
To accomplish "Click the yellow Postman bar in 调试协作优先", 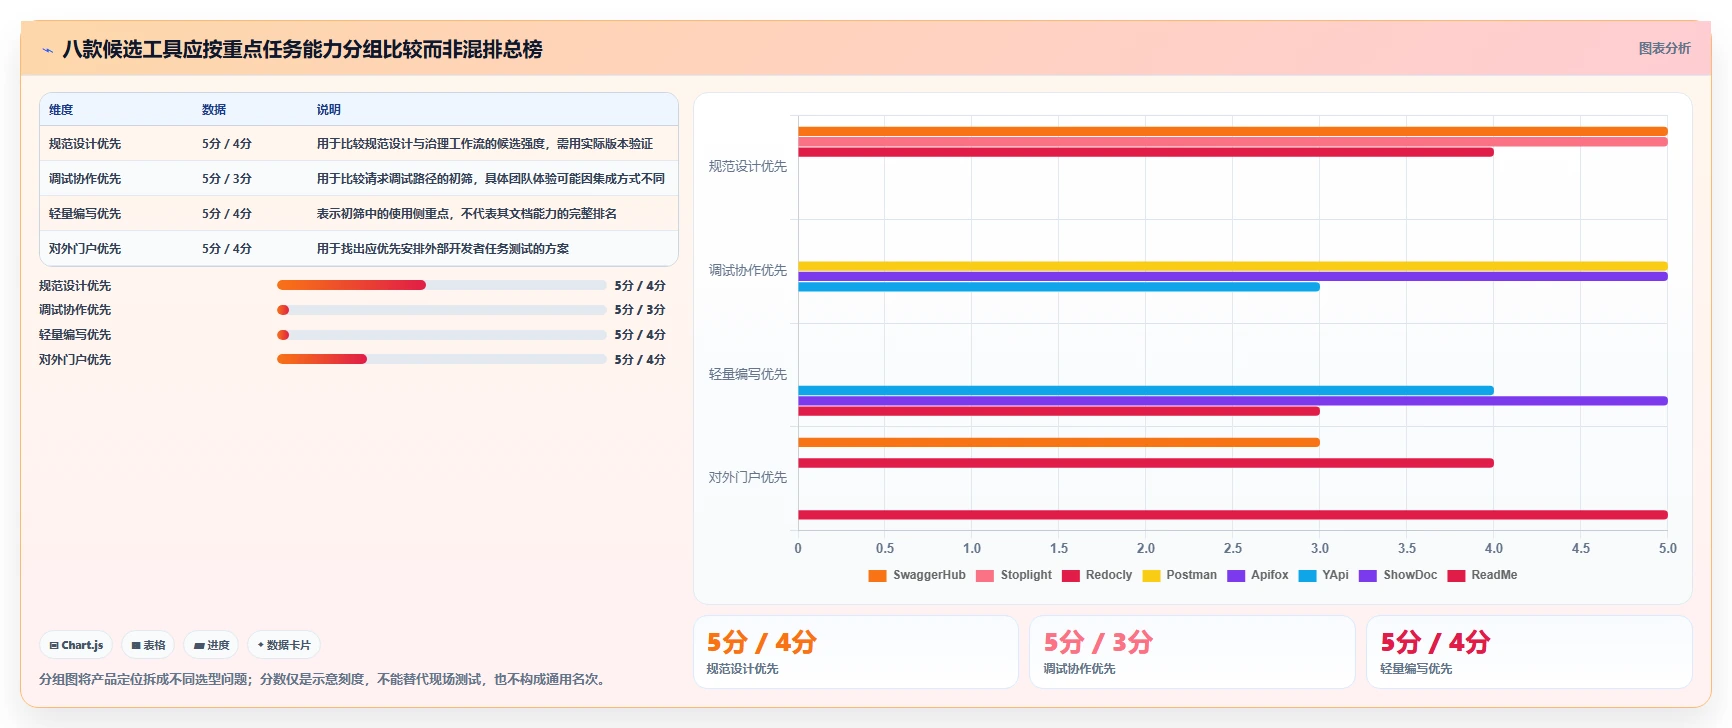I will pos(1232,266).
